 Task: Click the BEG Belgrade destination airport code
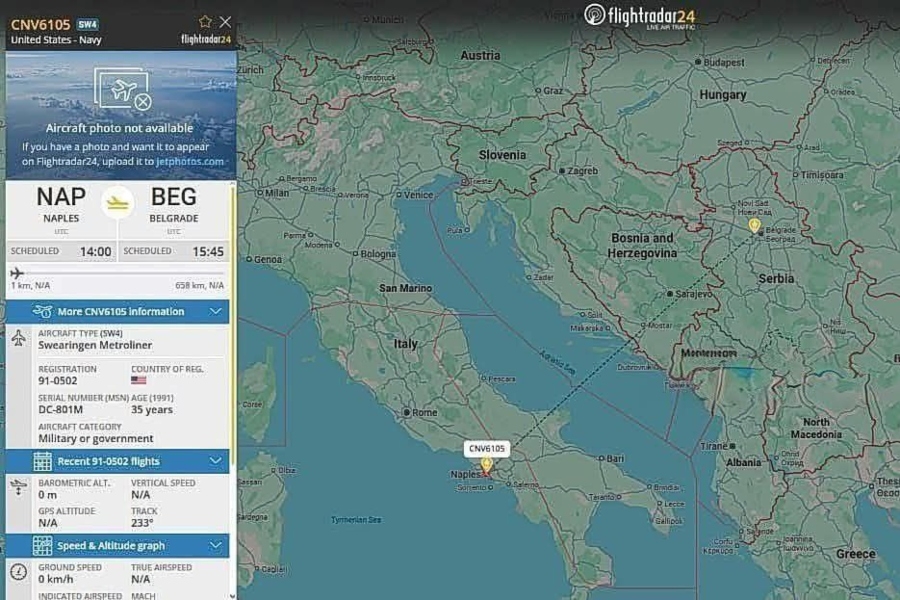[x=174, y=197]
